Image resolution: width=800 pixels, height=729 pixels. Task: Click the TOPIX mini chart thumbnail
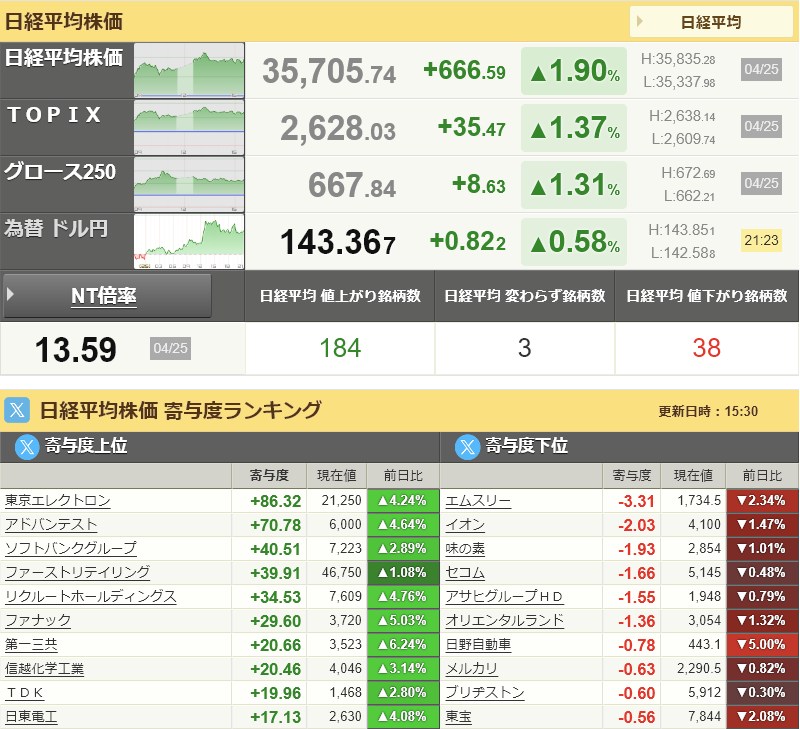[189, 128]
